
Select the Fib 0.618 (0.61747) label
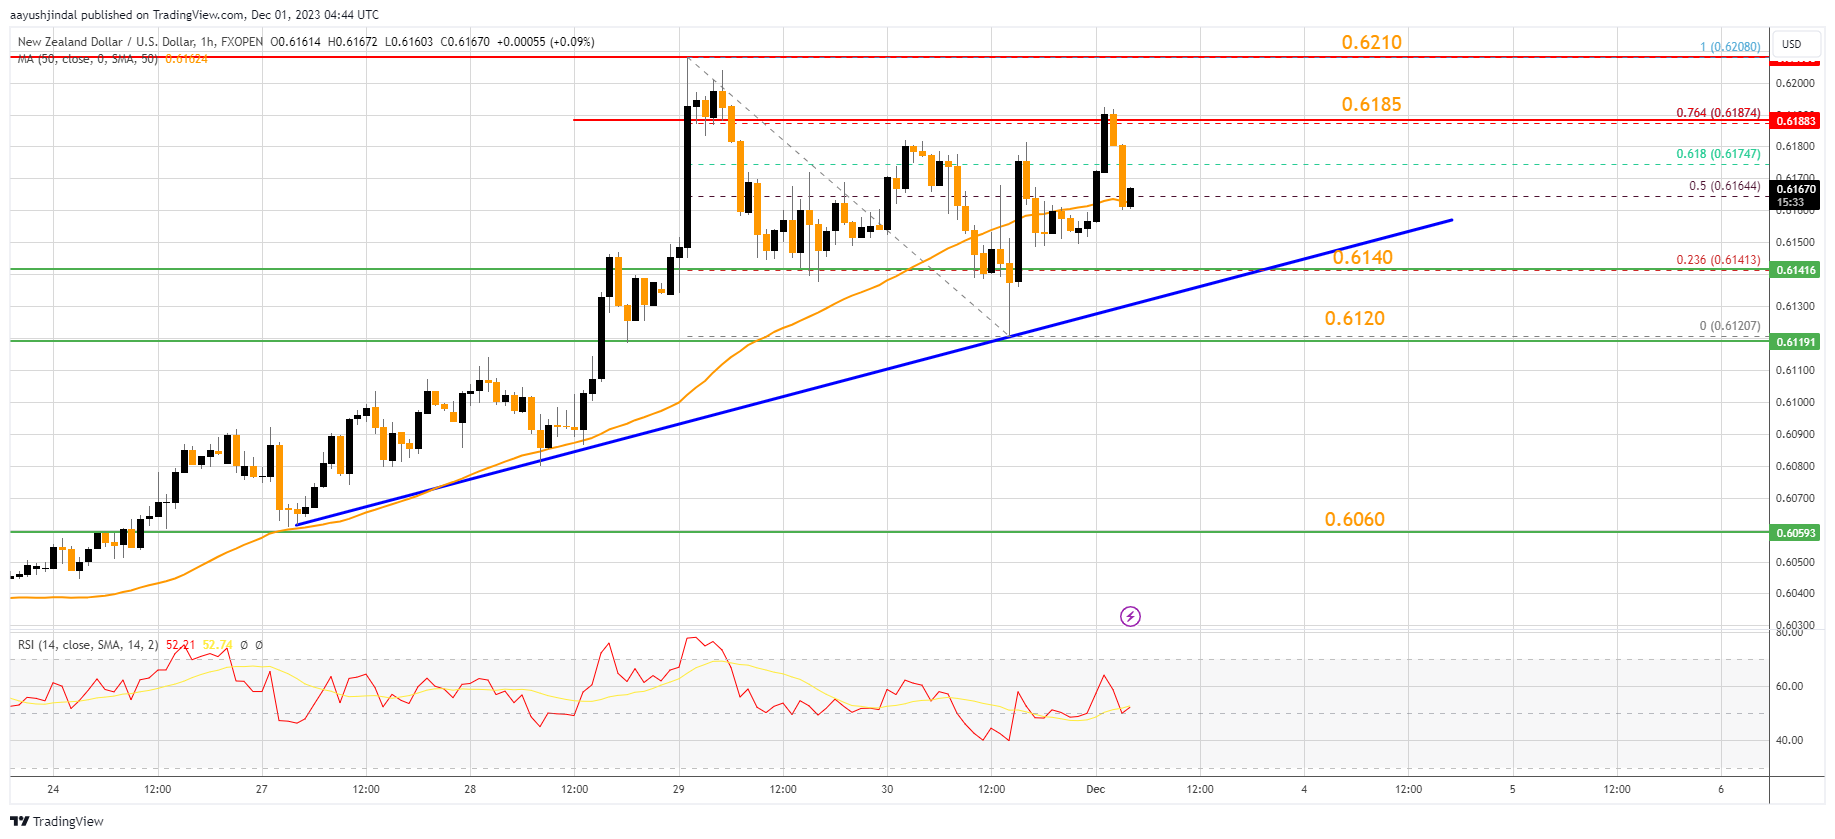click(1718, 154)
